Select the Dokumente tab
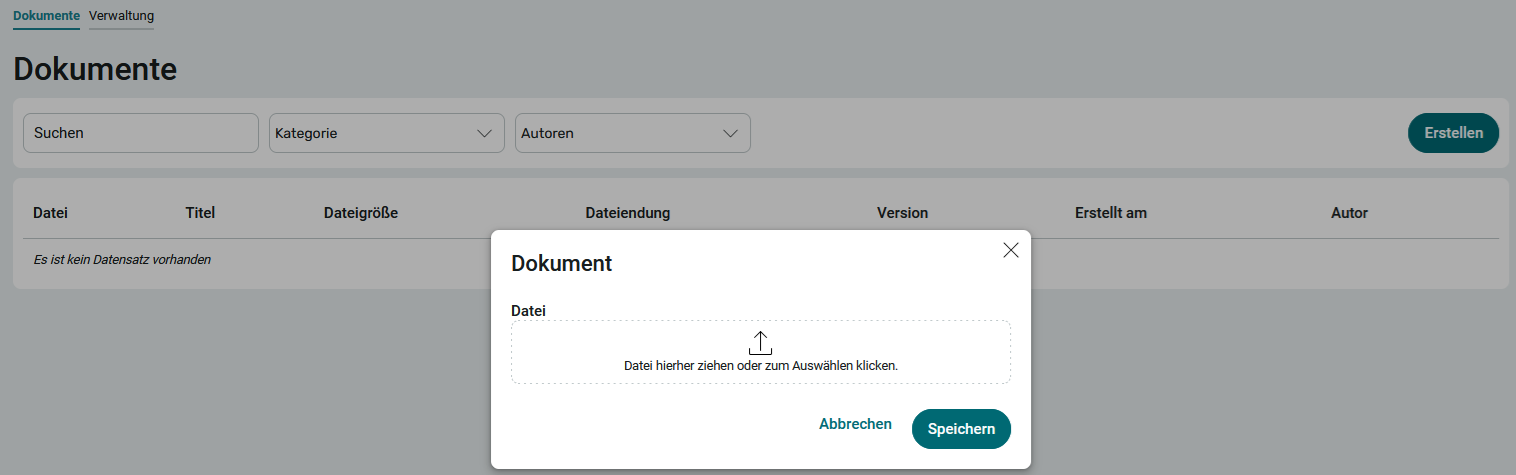Image resolution: width=1516 pixels, height=475 pixels. [46, 16]
